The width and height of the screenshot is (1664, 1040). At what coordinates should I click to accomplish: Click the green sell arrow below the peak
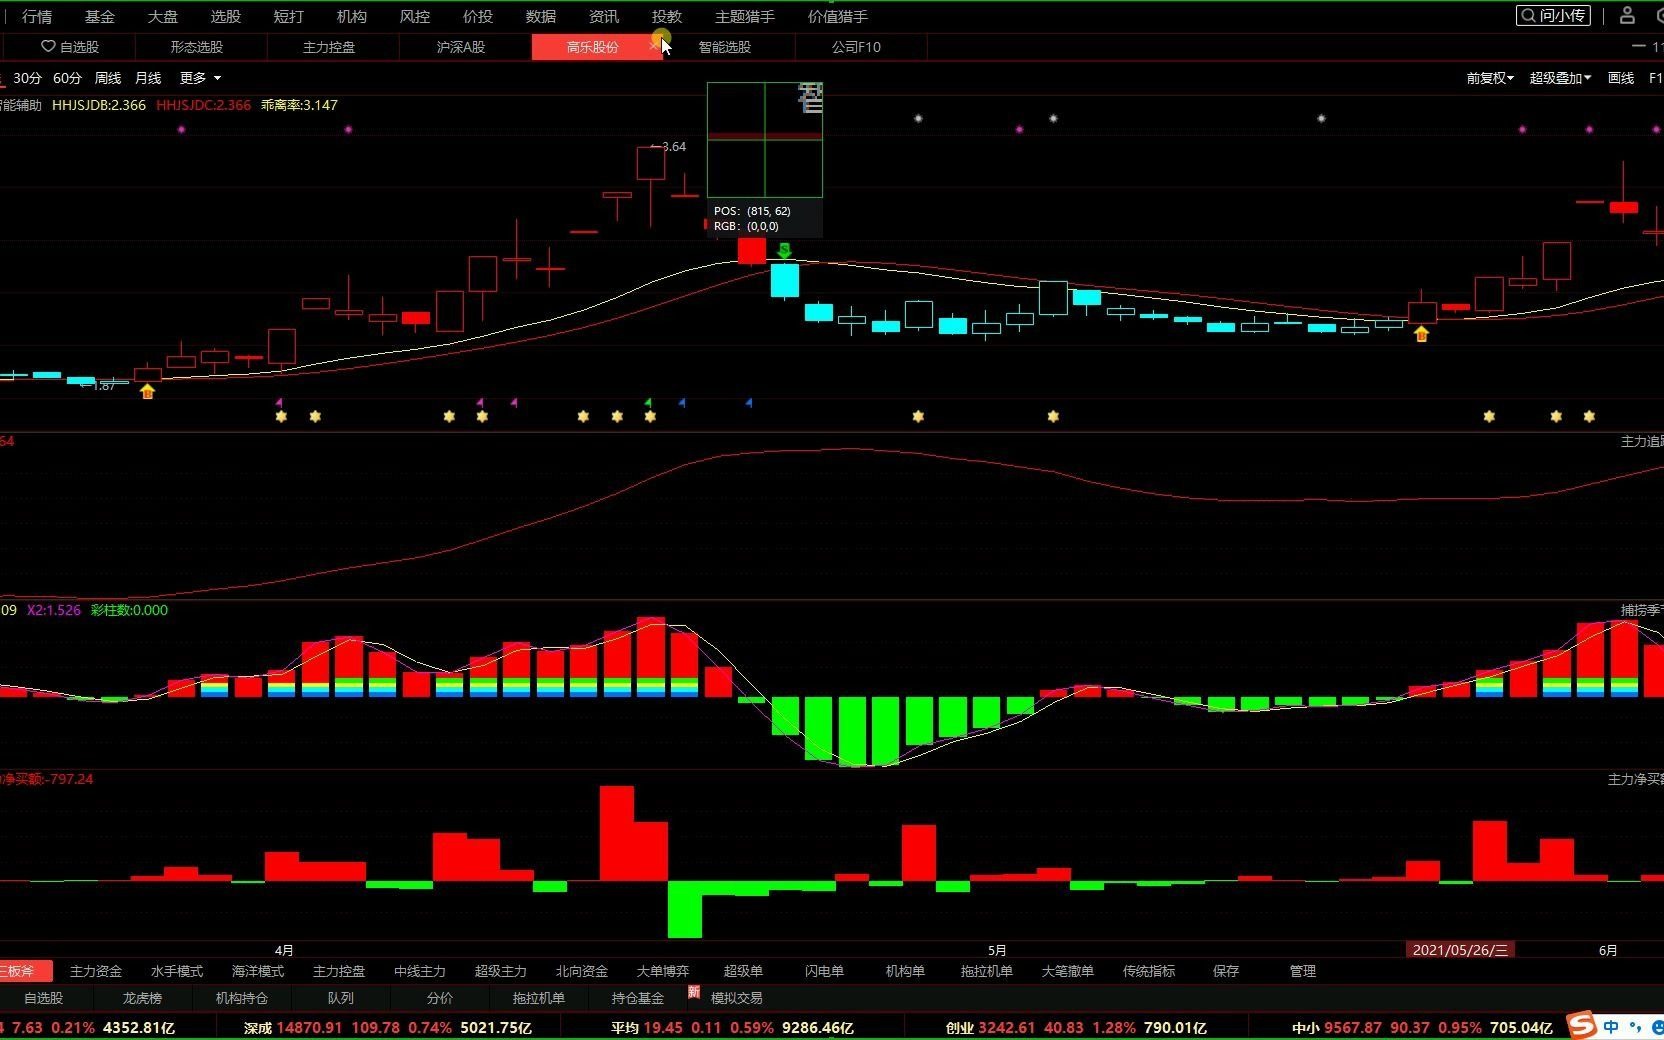point(784,250)
